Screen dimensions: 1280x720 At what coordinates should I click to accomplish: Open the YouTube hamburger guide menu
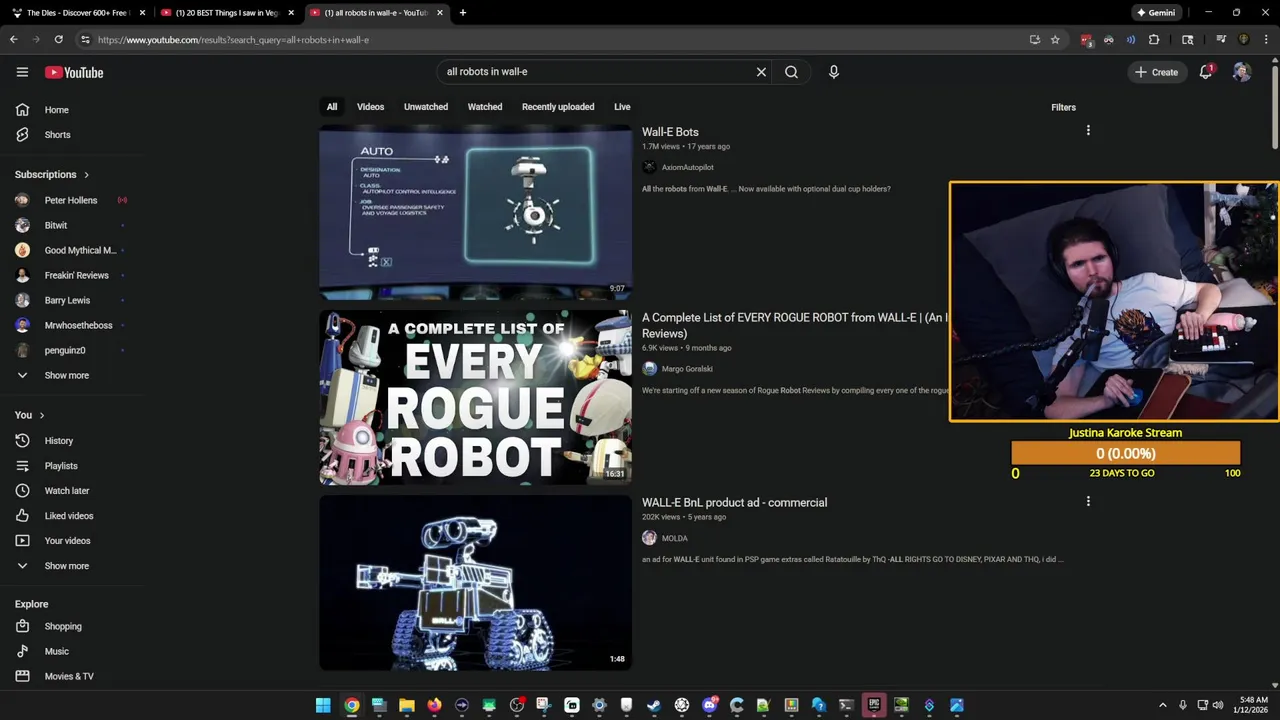pyautogui.click(x=22, y=72)
